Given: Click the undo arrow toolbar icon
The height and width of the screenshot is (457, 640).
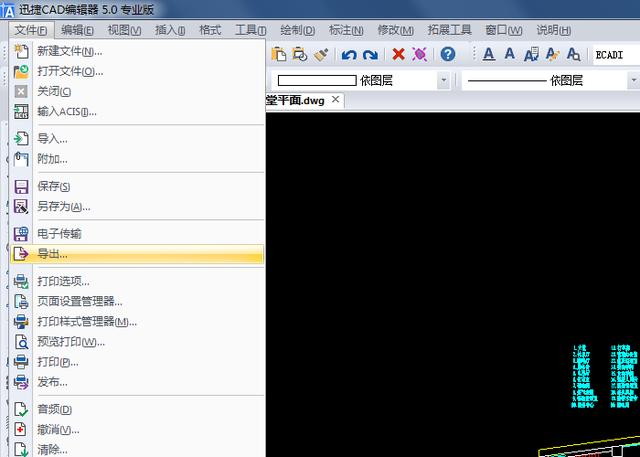Looking at the screenshot, I should click(x=349, y=54).
